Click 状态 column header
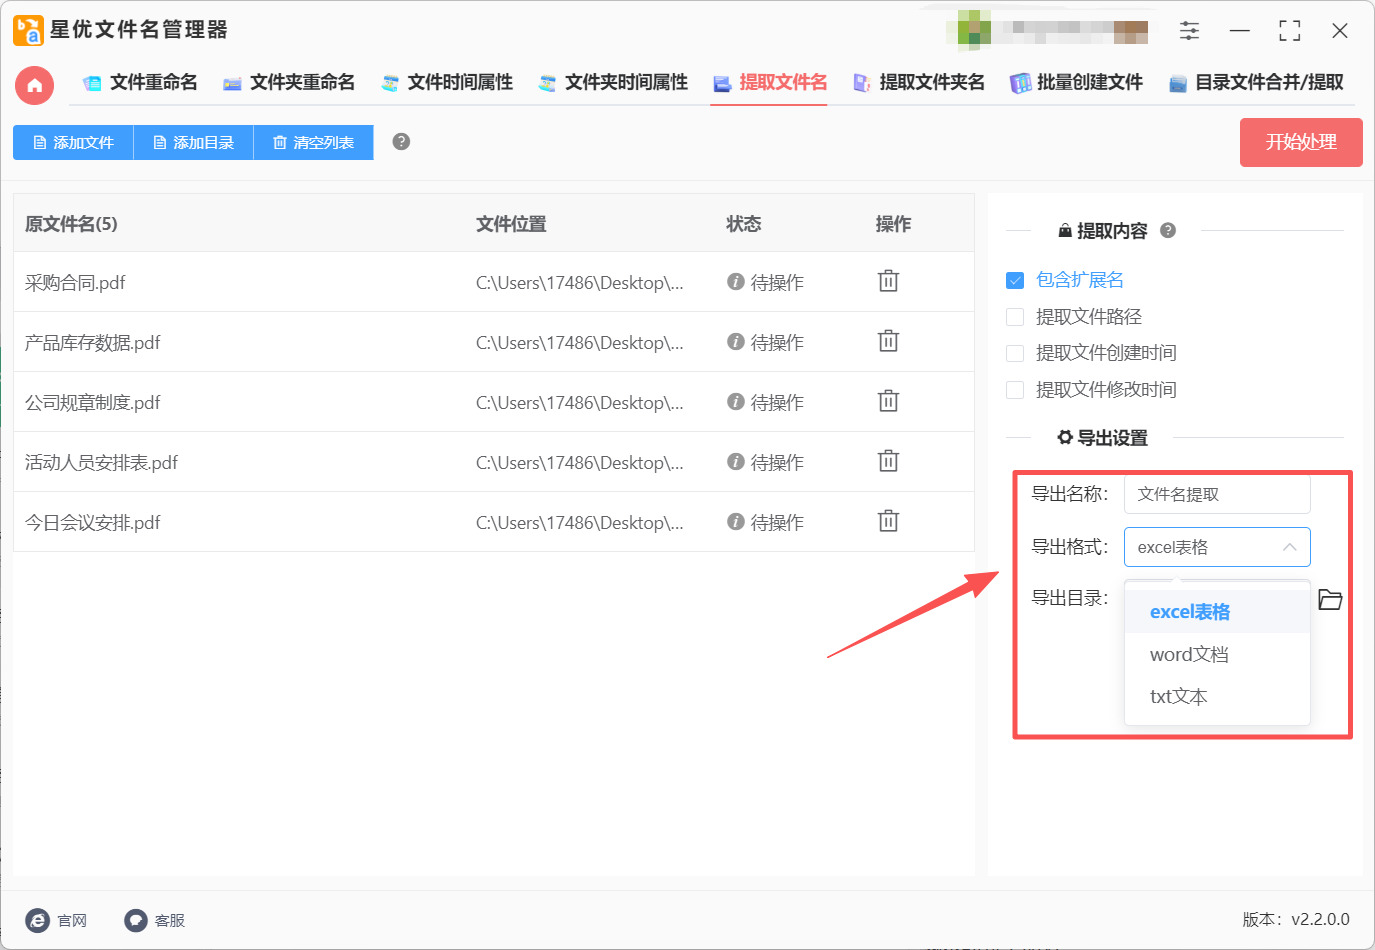 744,224
